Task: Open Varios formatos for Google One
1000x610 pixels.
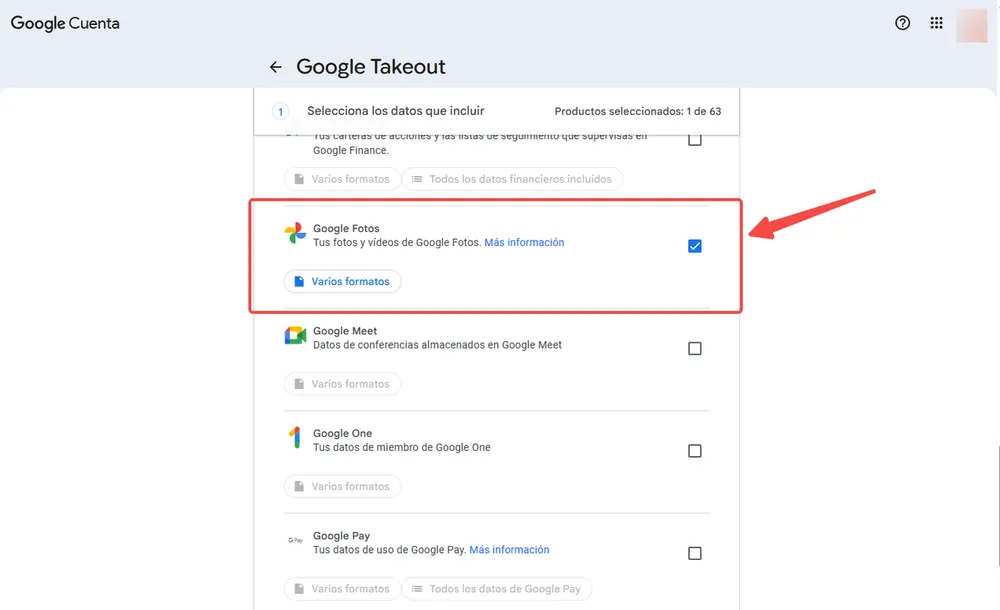Action: coord(342,486)
